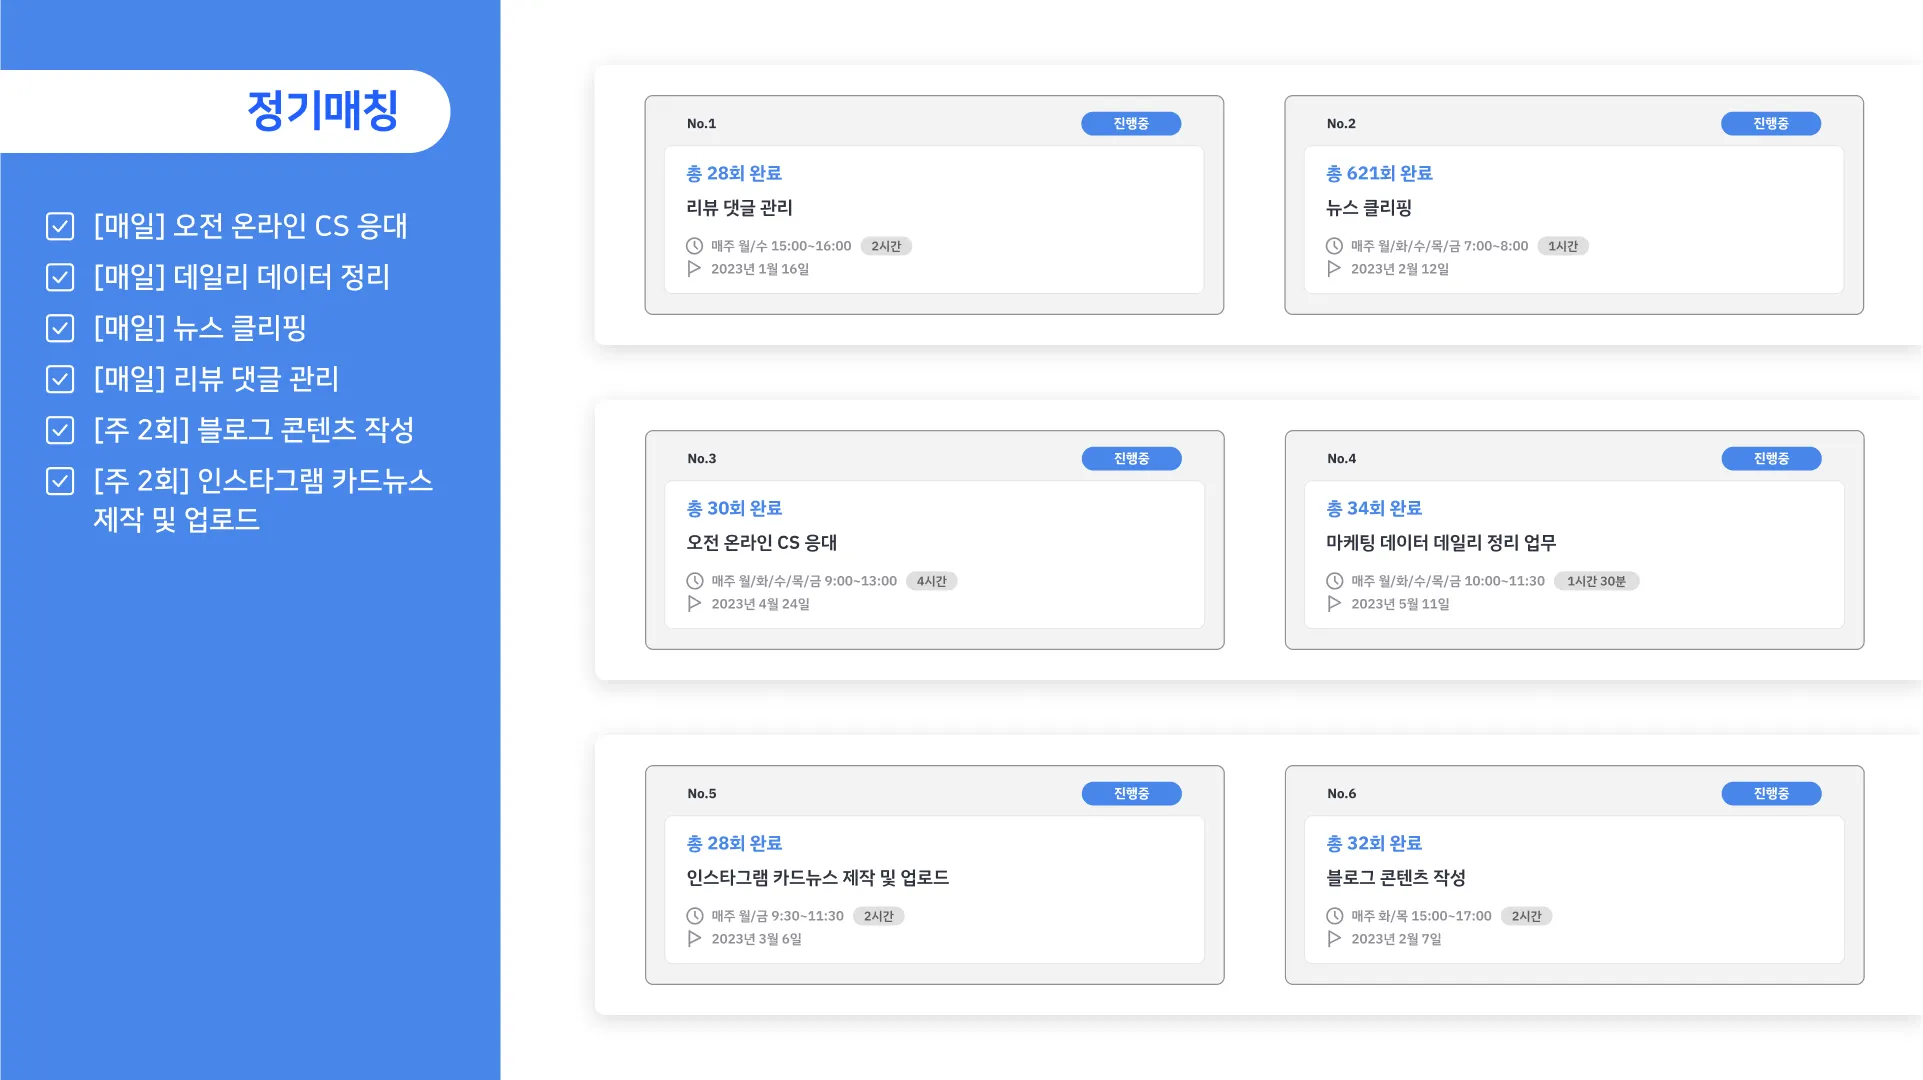Click the clock icon in card No.1
The image size is (1923, 1080).
(694, 246)
